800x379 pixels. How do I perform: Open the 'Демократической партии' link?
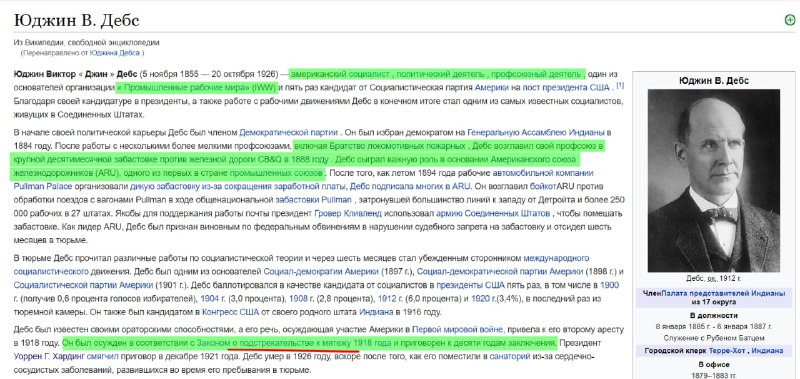coord(289,133)
